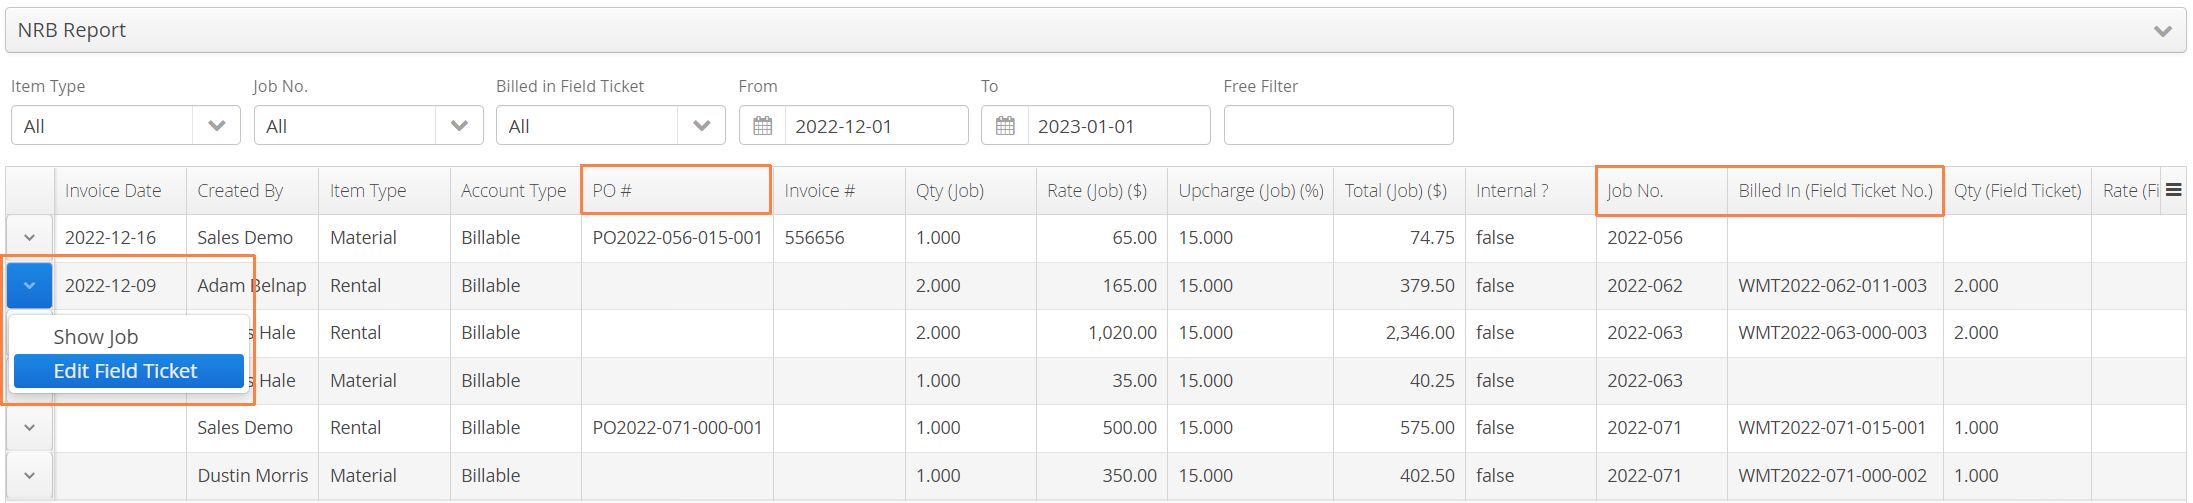The height and width of the screenshot is (503, 2193).
Task: Collapse the NRB Report panel chevron
Action: pyautogui.click(x=2162, y=31)
